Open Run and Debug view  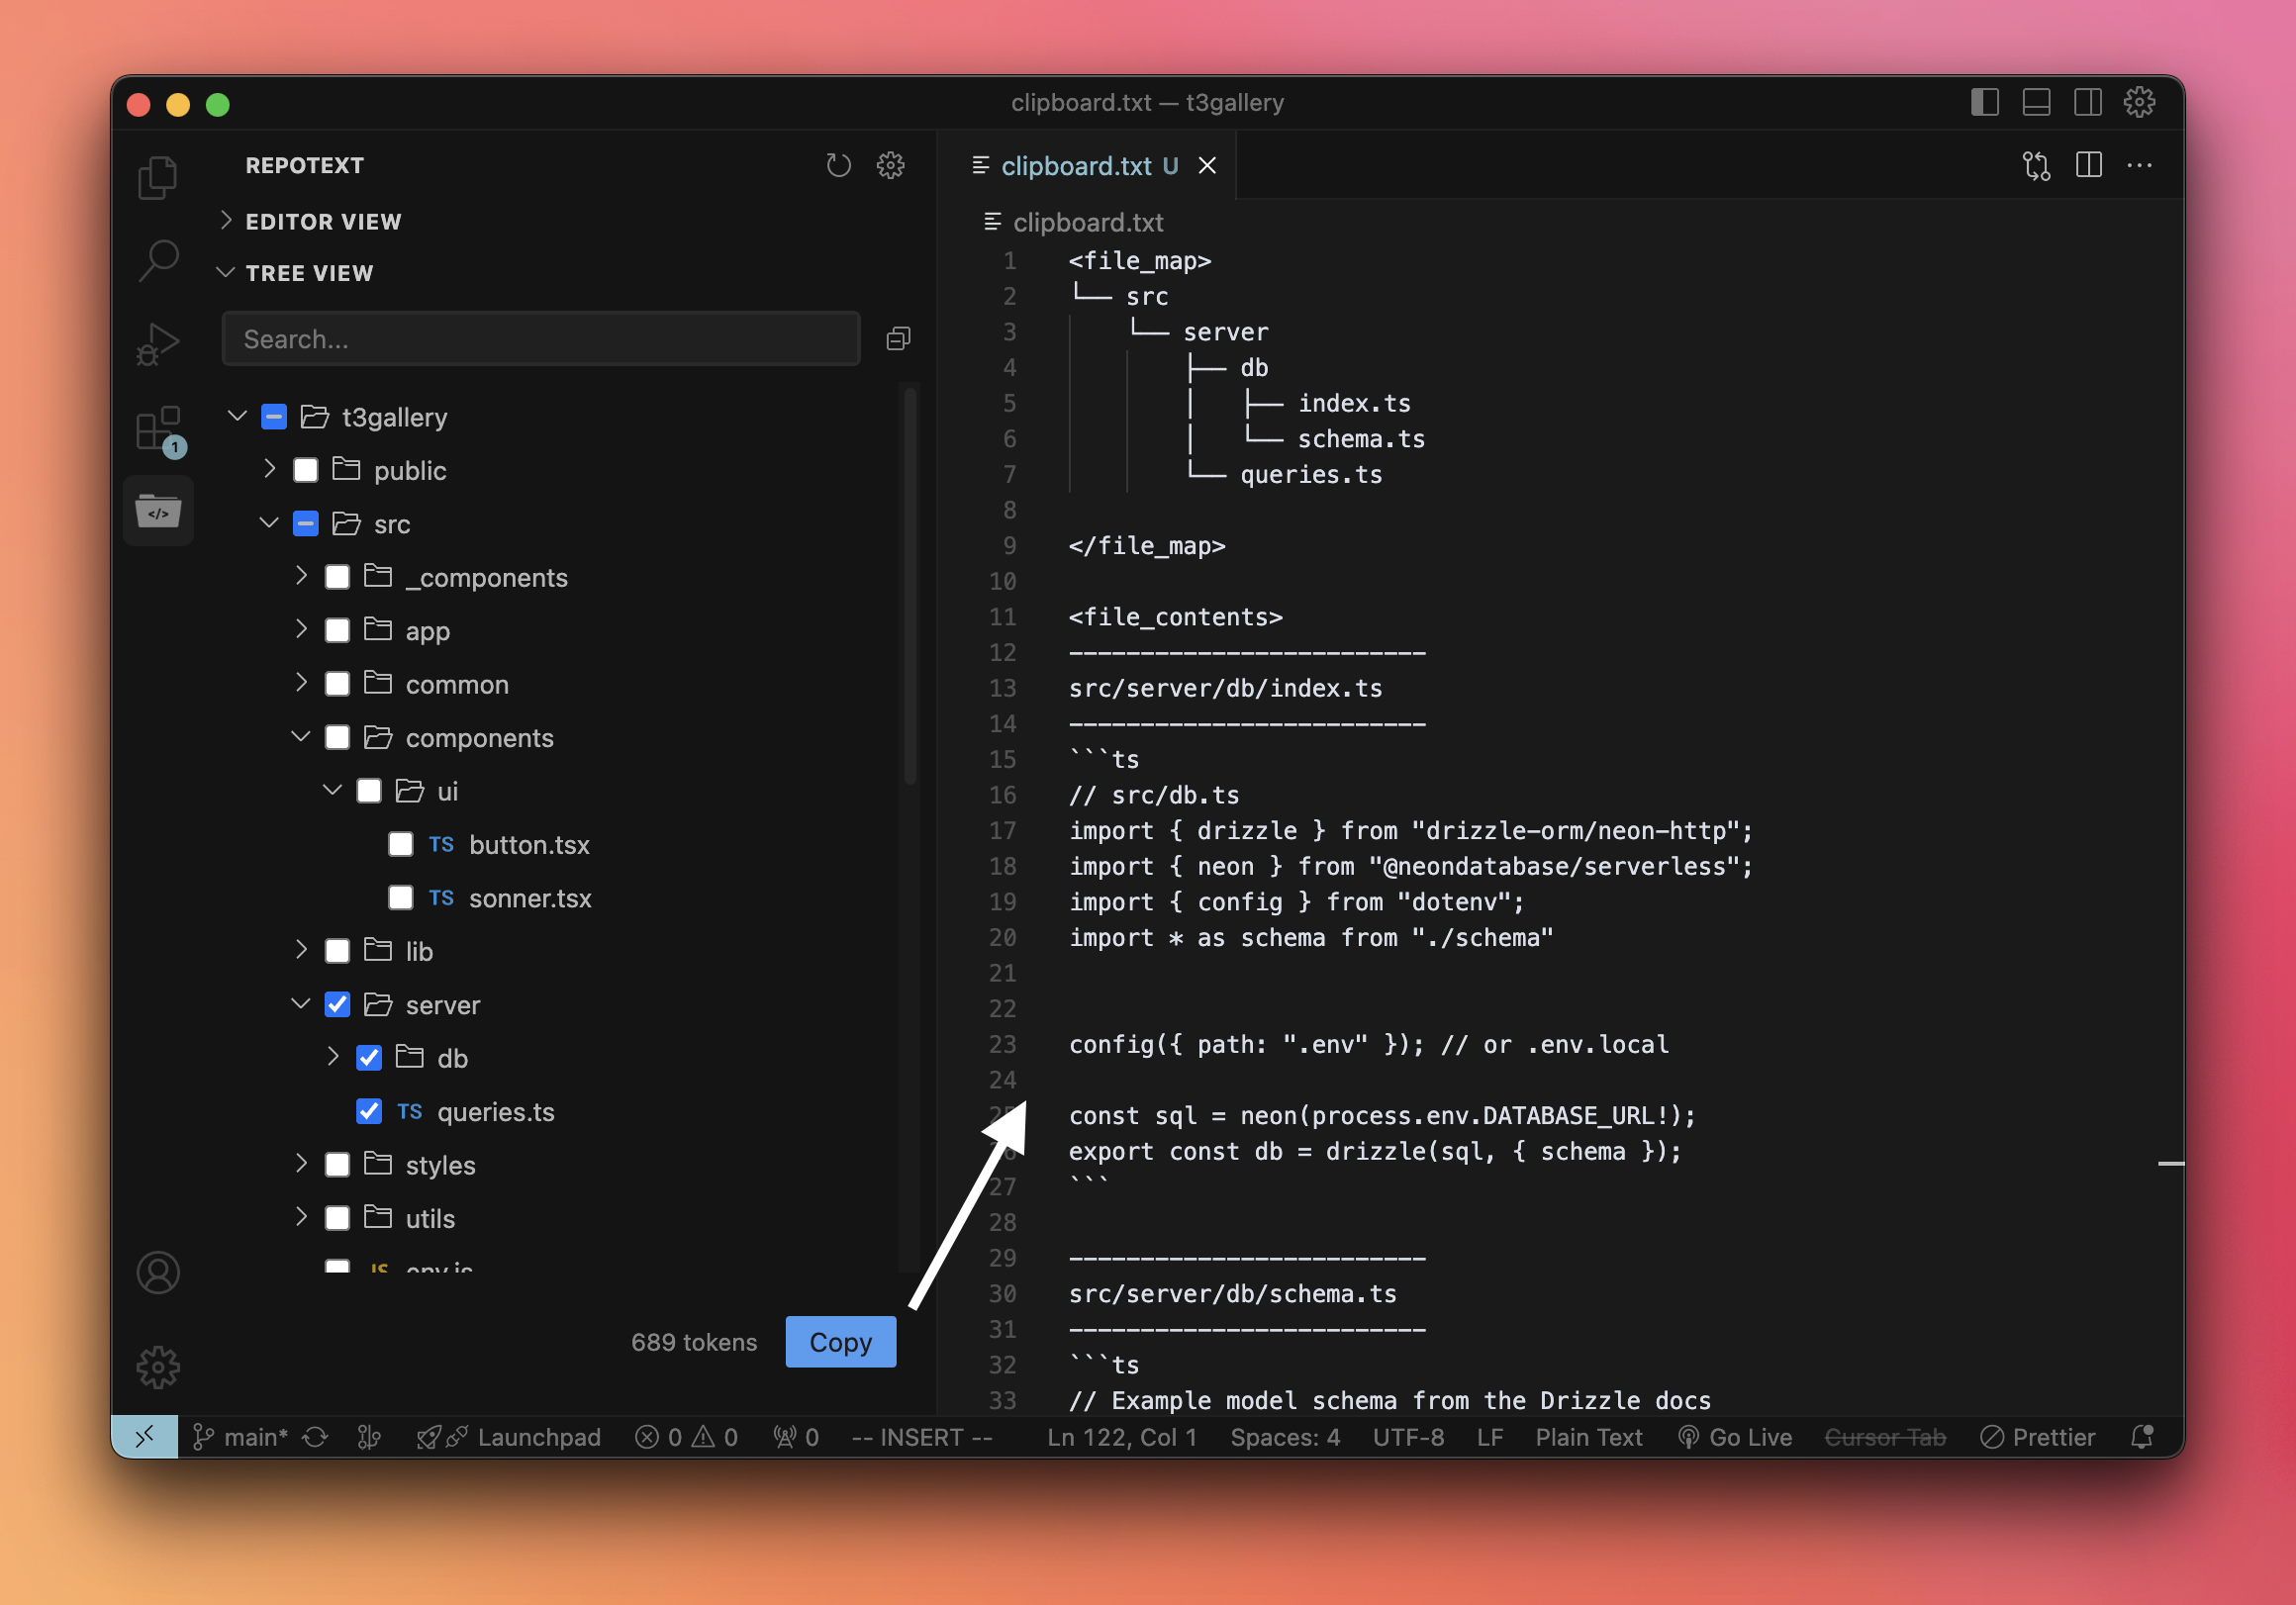(x=157, y=344)
